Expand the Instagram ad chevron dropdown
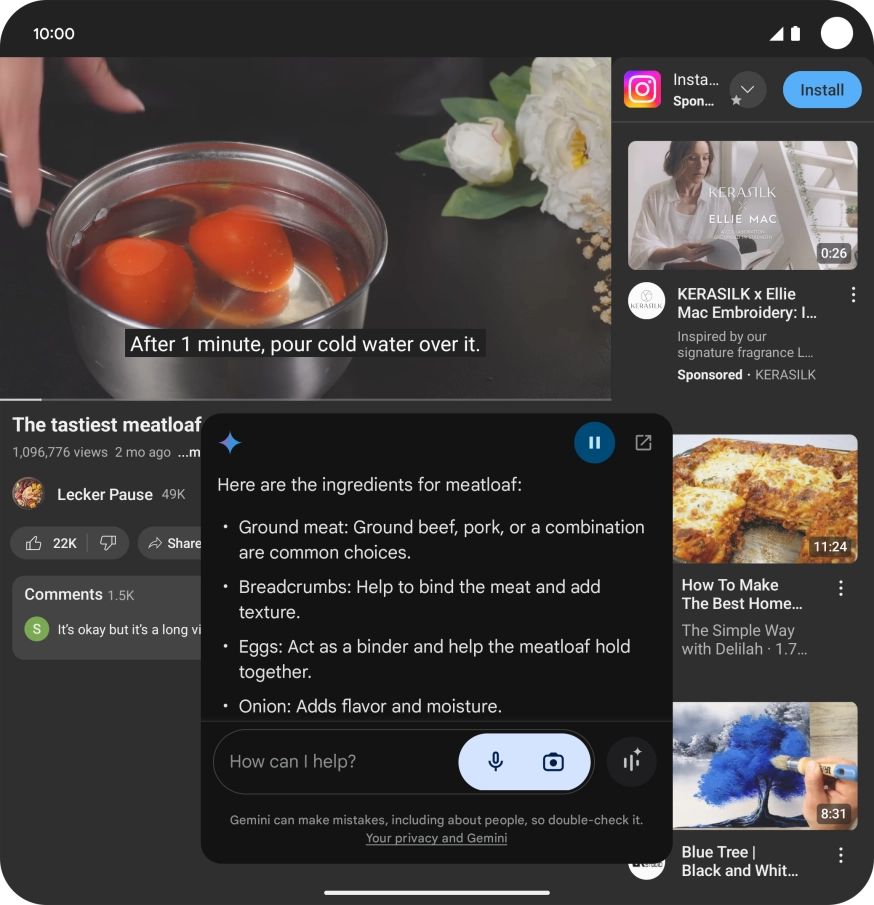874x905 pixels. 747,90
